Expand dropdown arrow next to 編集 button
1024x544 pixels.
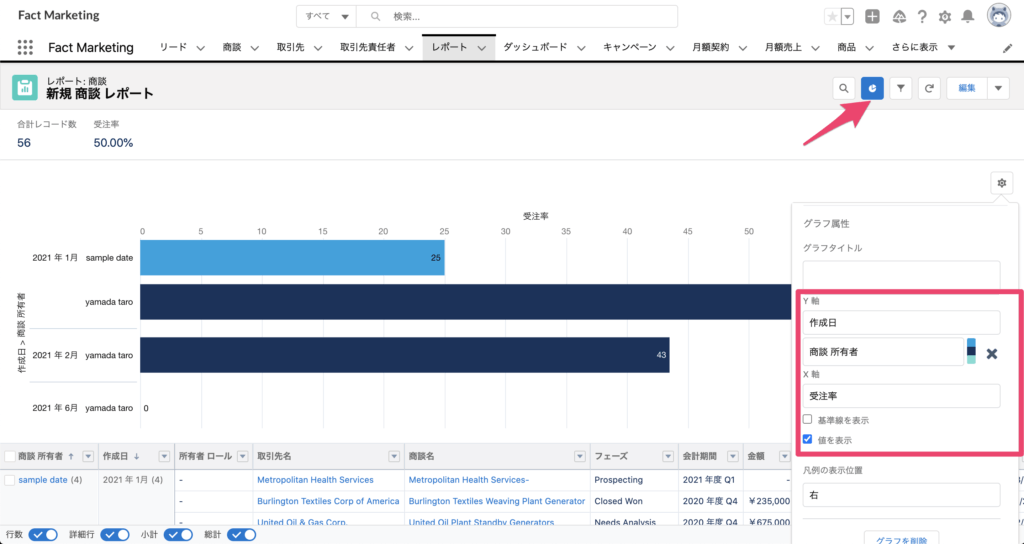point(998,89)
